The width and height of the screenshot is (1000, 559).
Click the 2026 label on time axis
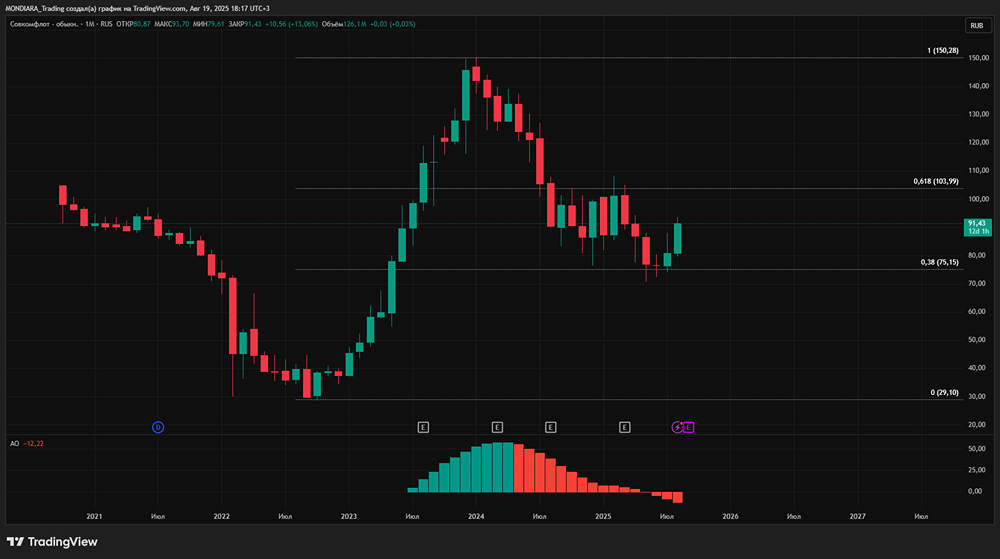coord(731,516)
